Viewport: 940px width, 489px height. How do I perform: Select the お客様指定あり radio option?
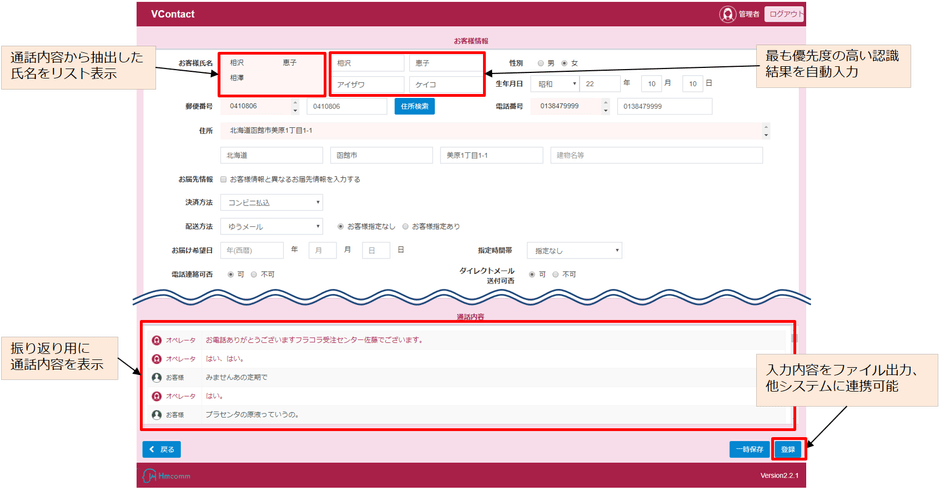coord(407,226)
